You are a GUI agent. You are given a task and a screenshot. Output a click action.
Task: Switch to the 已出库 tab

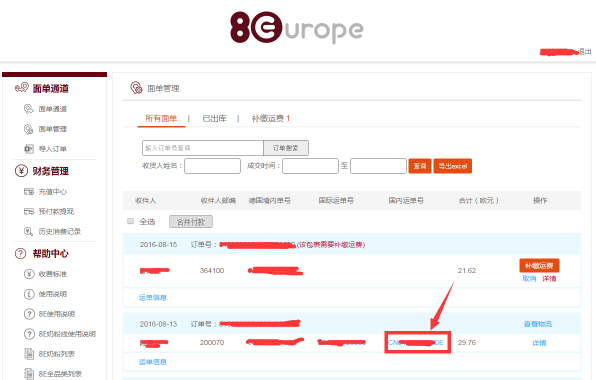(214, 119)
